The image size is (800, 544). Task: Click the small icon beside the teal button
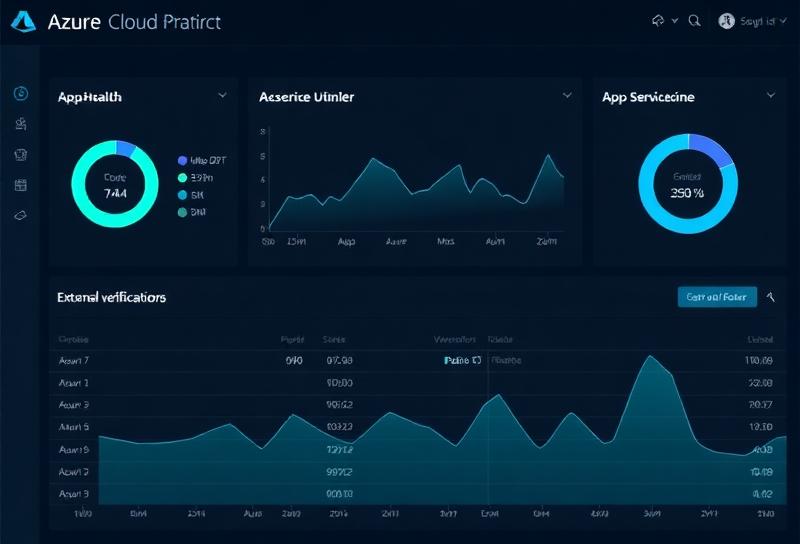(x=770, y=297)
